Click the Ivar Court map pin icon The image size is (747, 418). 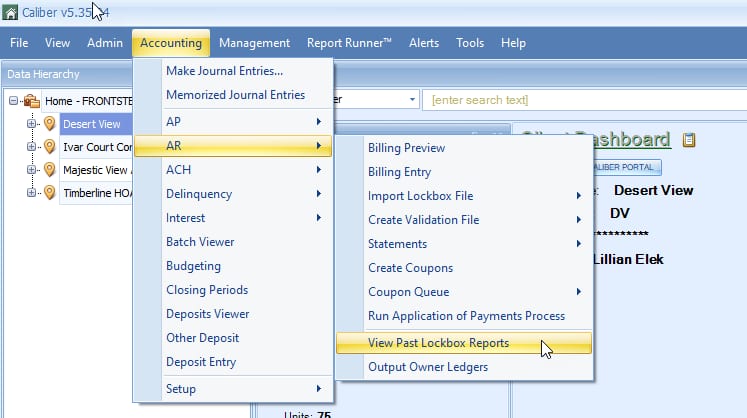pyautogui.click(x=50, y=146)
